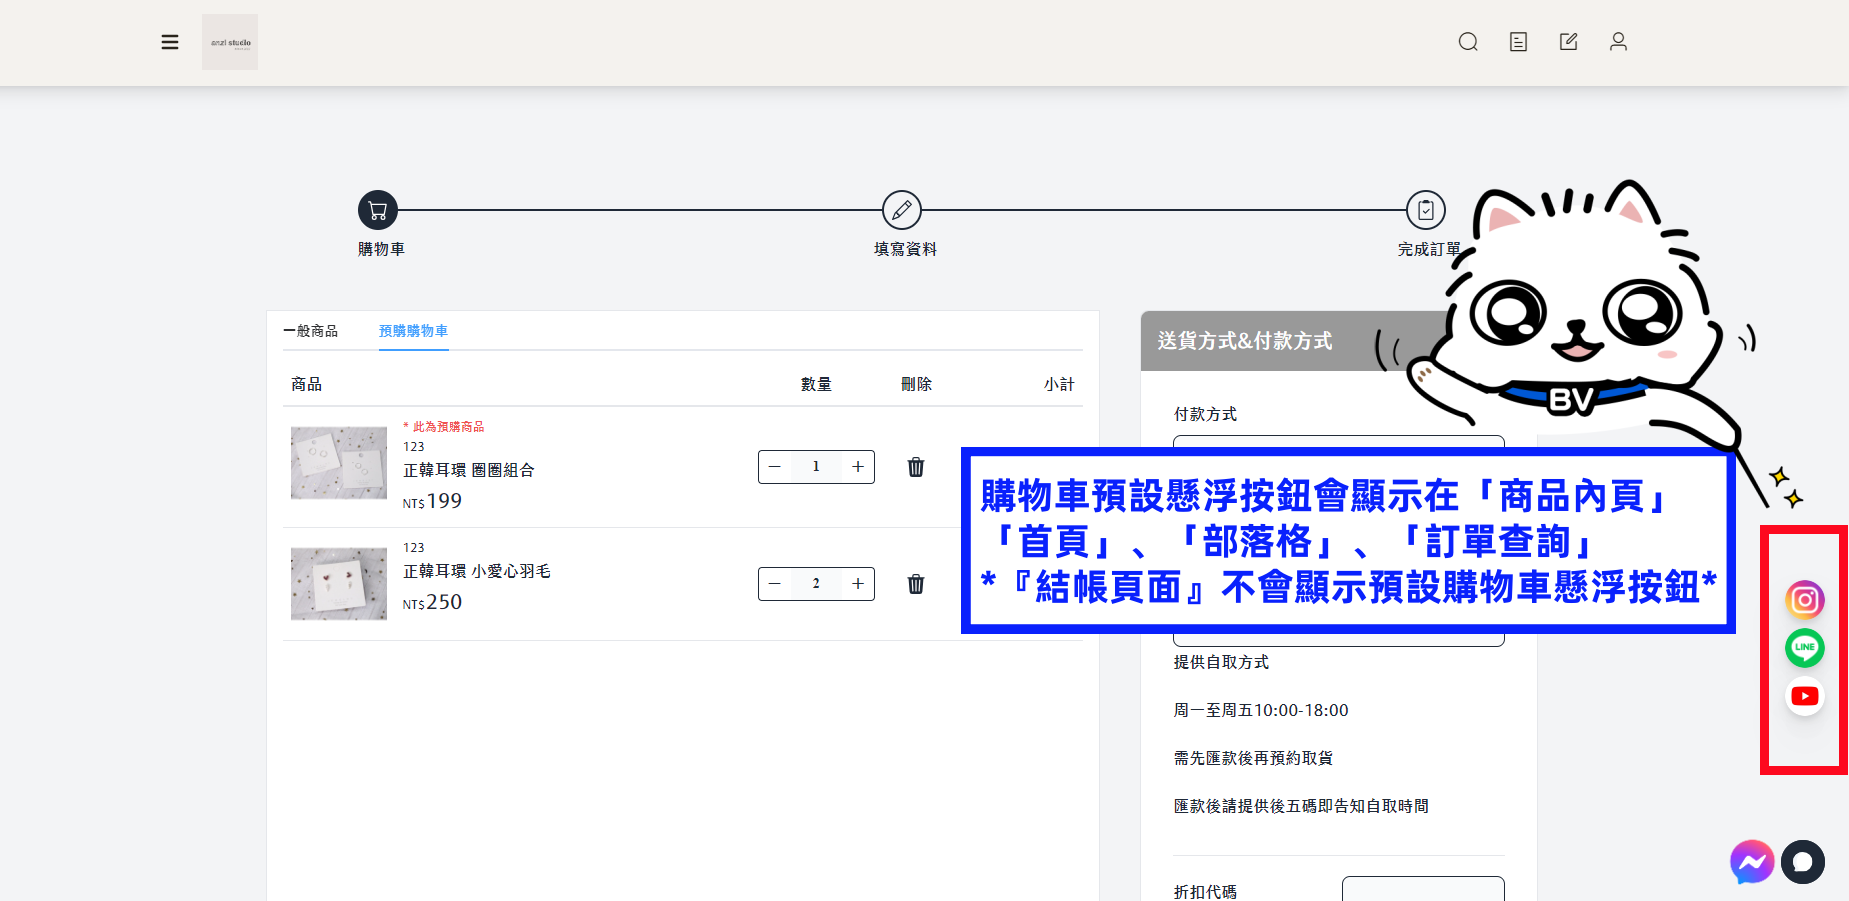Increase quantity of 圈圈組合 earrings

click(x=858, y=467)
